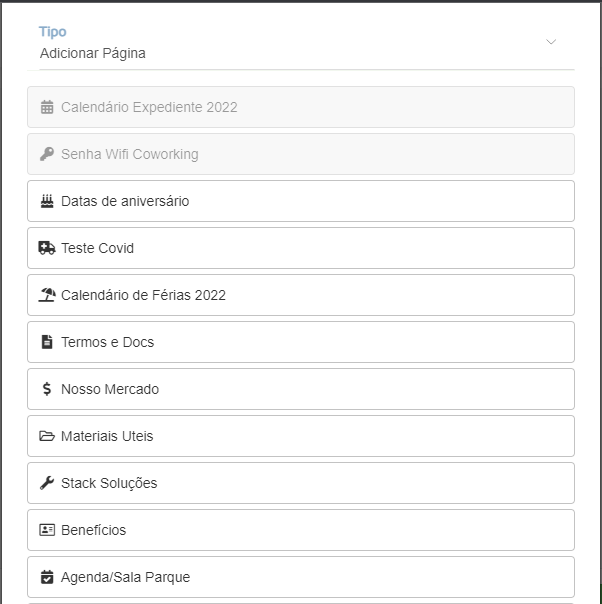
Task: Select the Datas de aniversário page
Action: [301, 201]
